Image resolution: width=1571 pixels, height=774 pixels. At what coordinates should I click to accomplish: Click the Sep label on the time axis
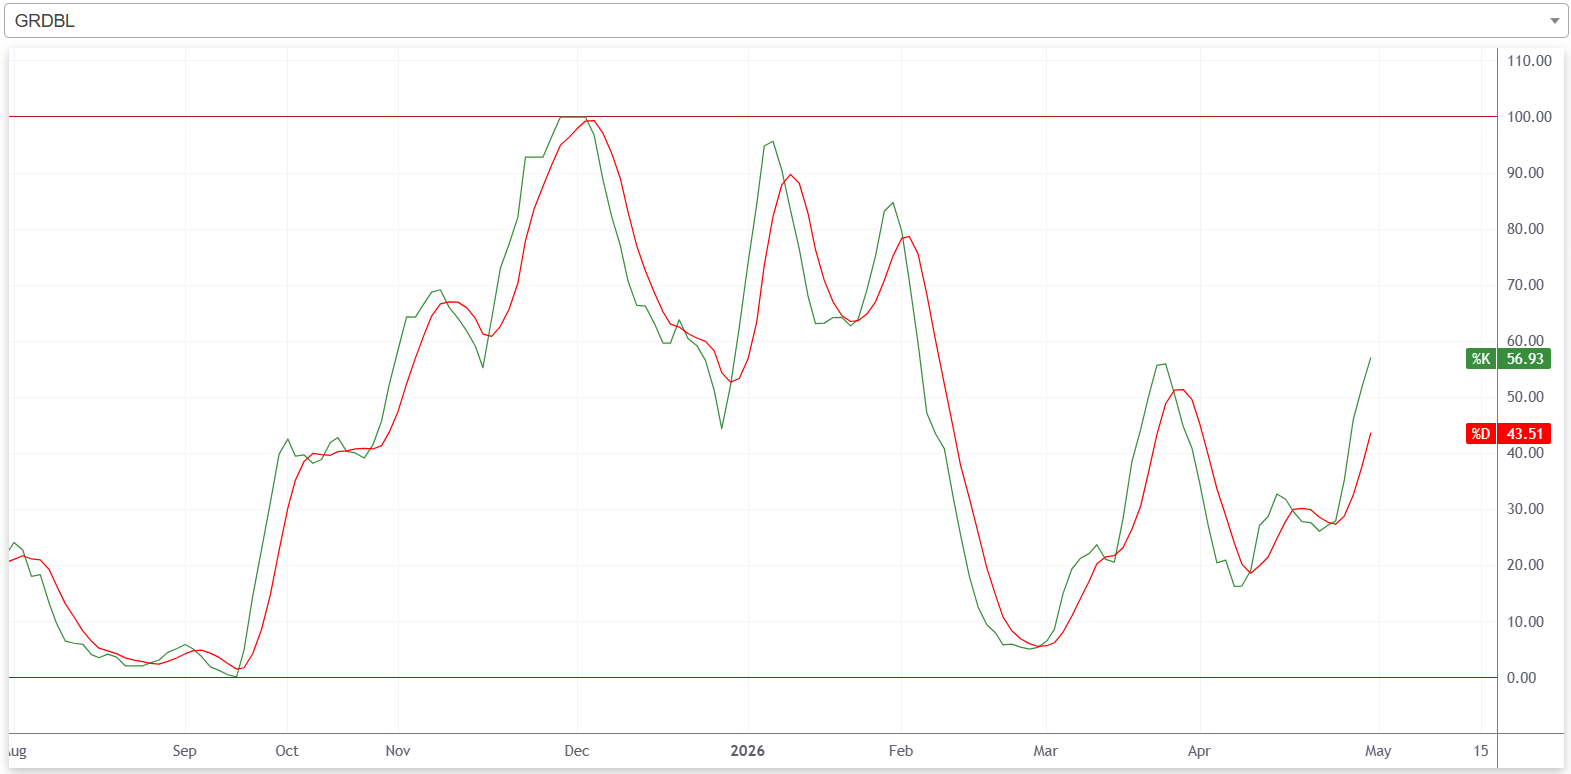pyautogui.click(x=184, y=750)
